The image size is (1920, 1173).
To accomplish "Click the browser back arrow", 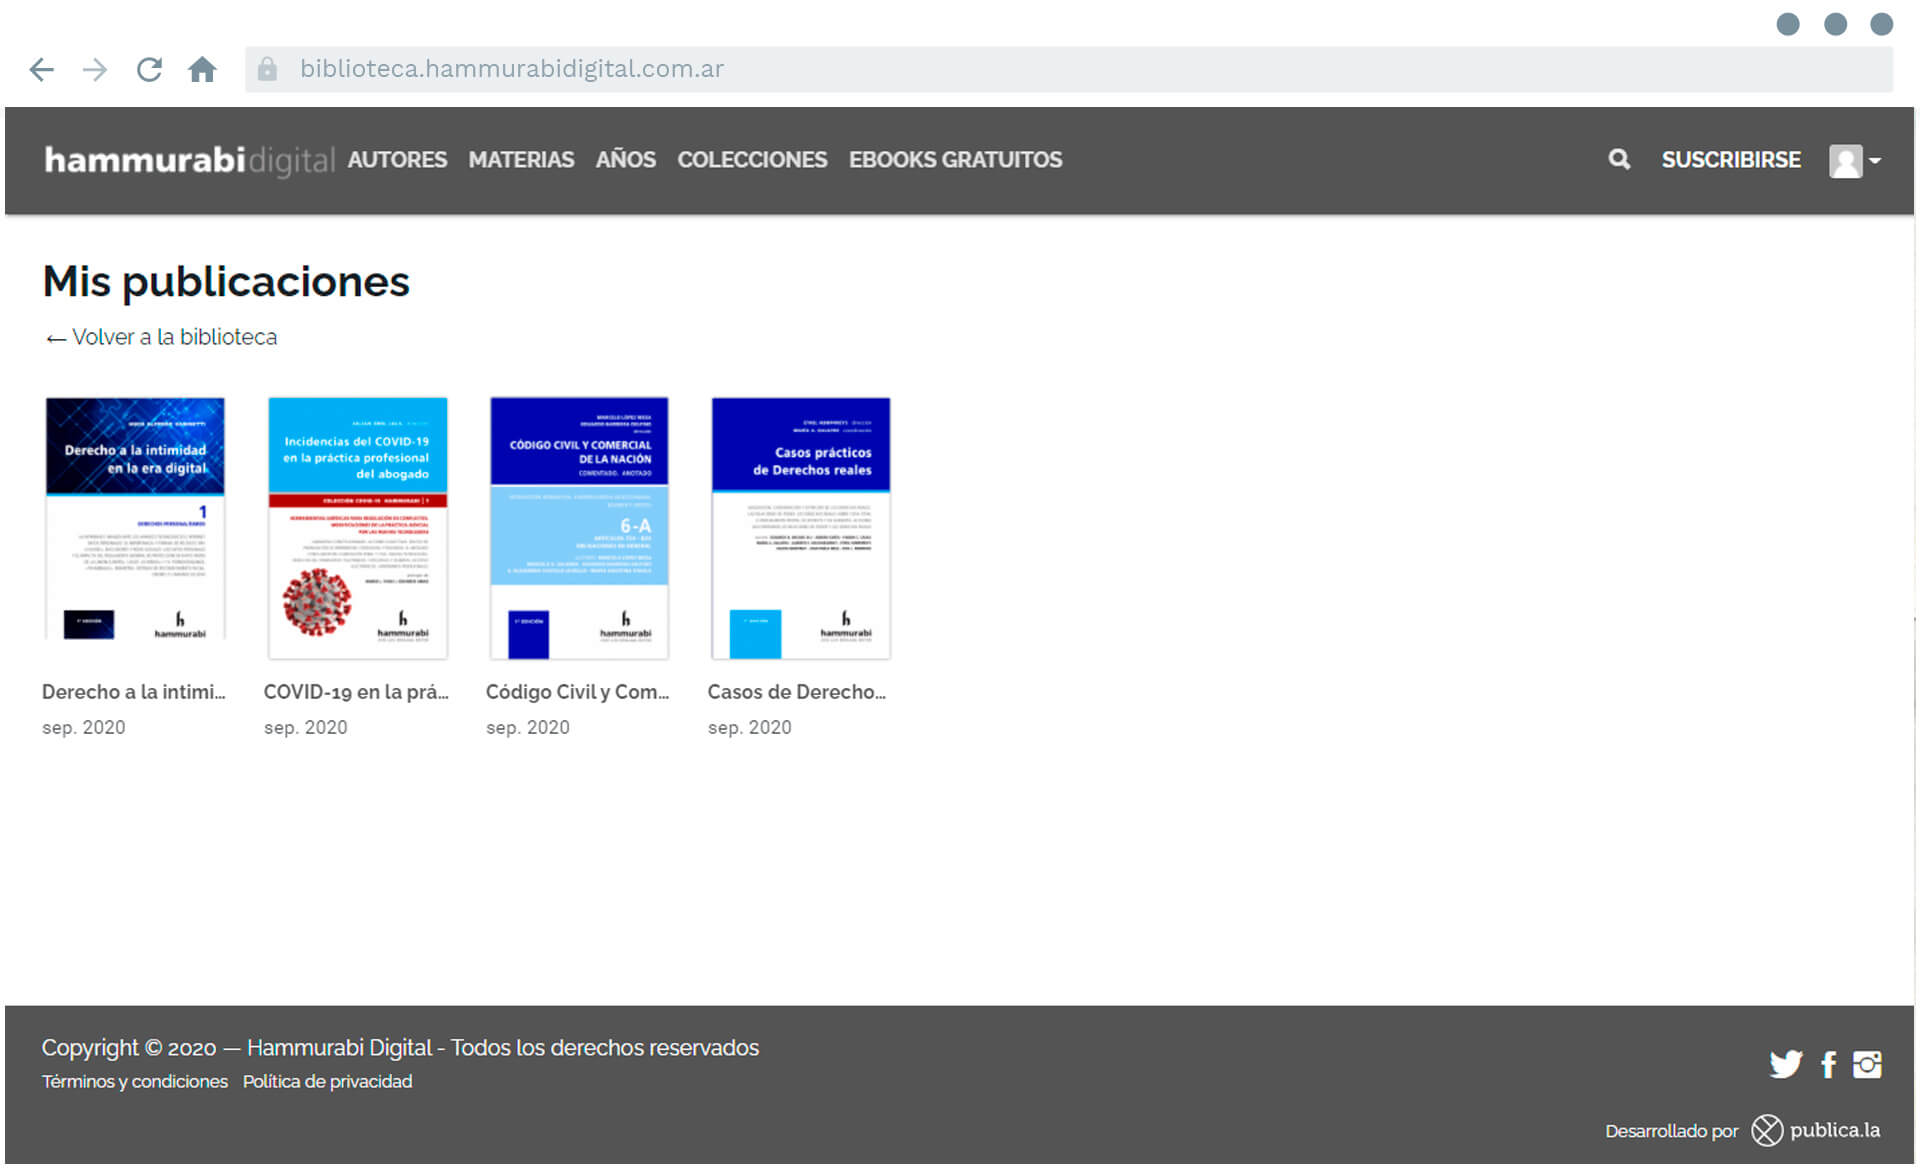I will tap(41, 69).
